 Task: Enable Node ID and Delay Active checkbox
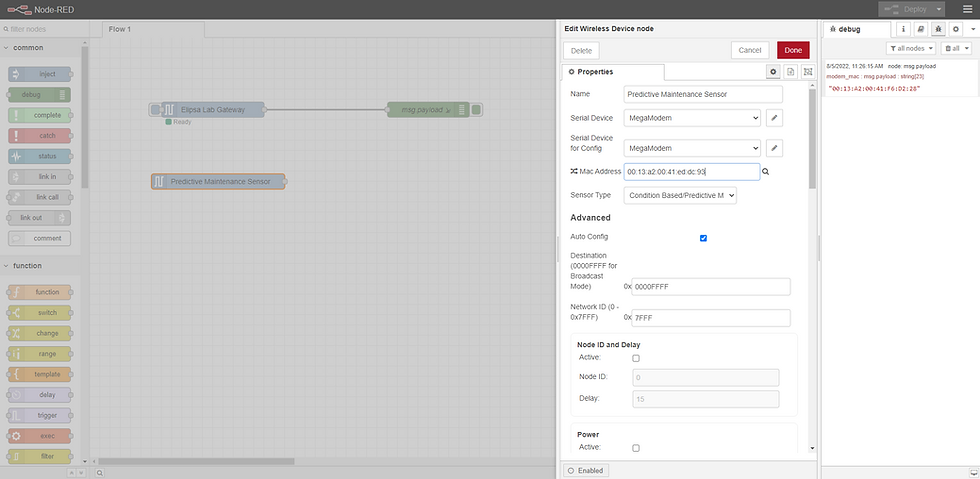pos(636,358)
